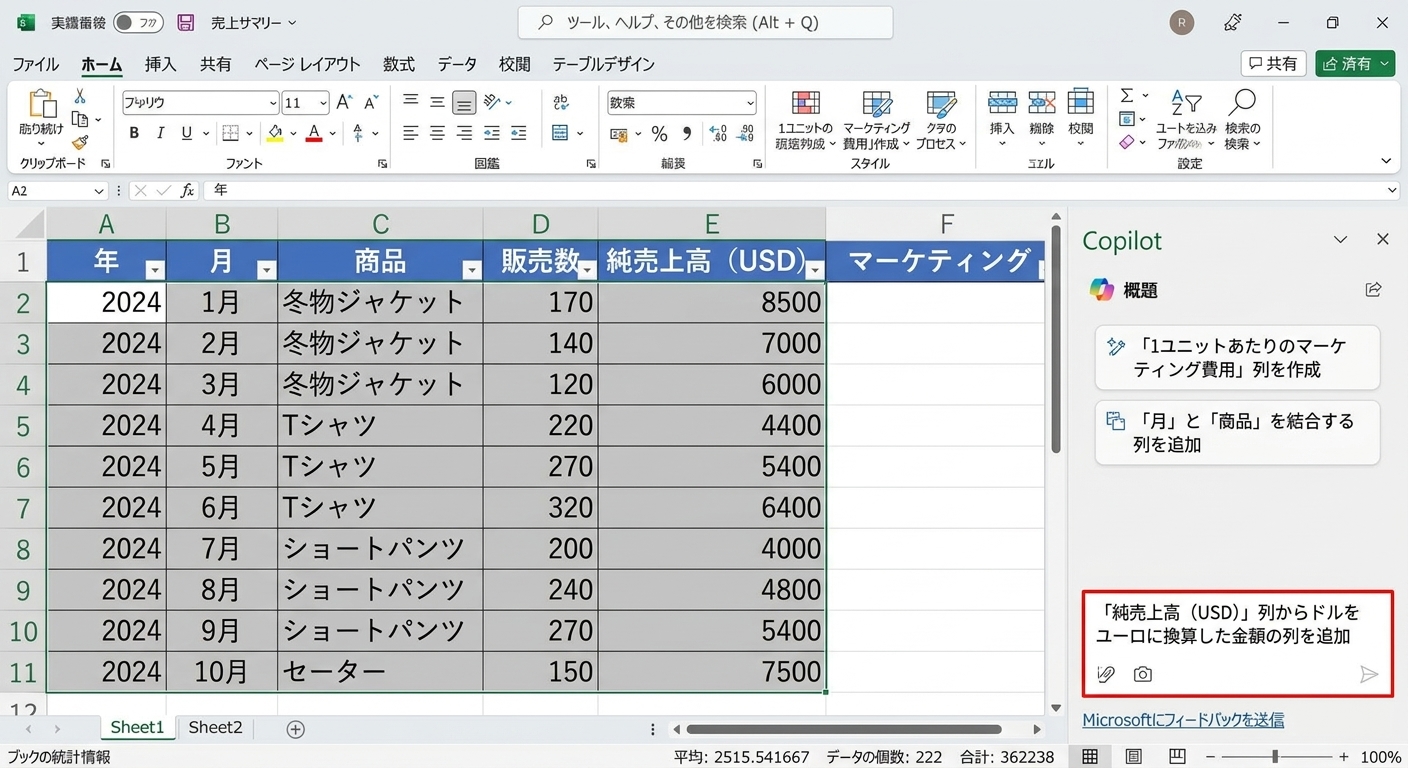
Task: Switch to Normal view in status bar
Action: pos(1090,757)
